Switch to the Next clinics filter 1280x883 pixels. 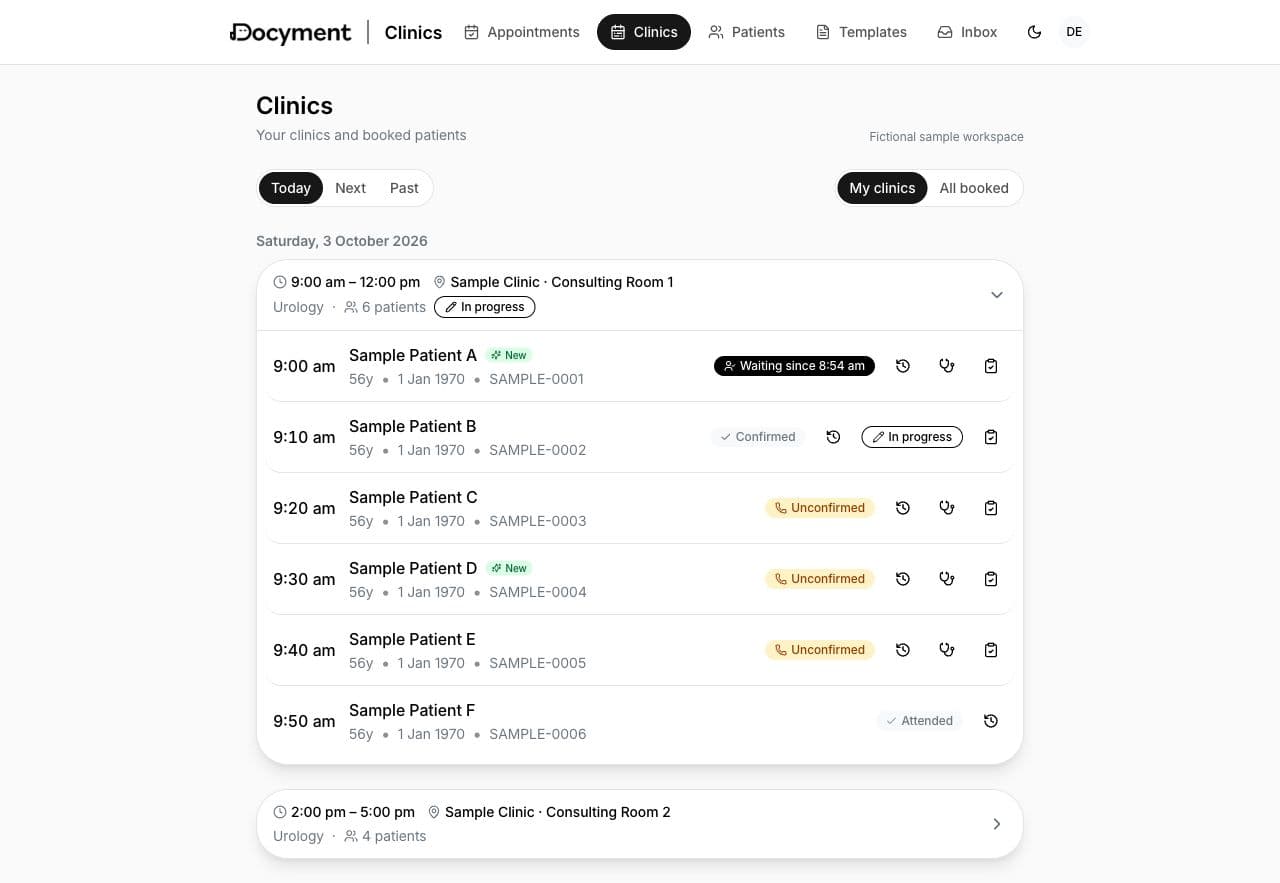[x=351, y=188]
